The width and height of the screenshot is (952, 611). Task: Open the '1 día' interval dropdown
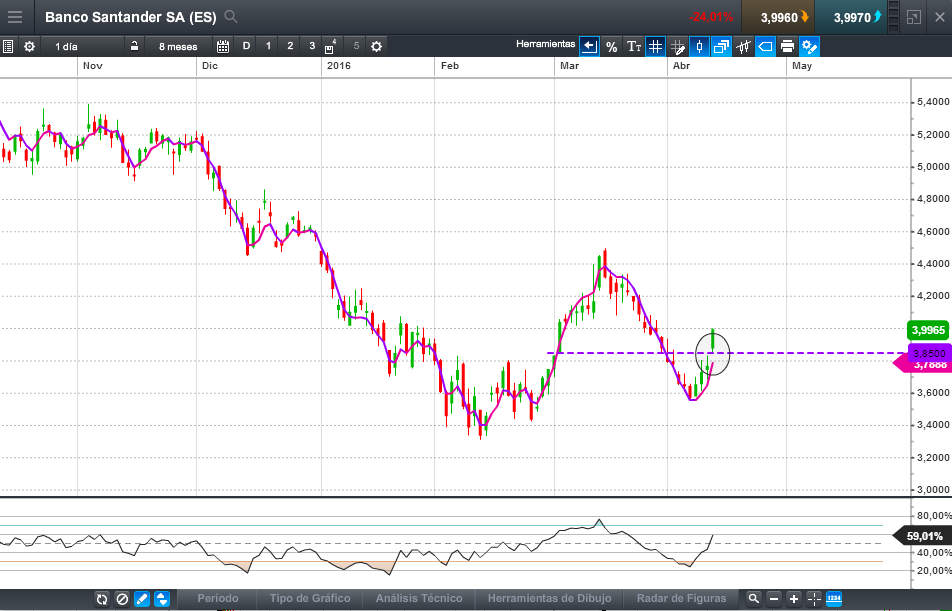[x=66, y=46]
